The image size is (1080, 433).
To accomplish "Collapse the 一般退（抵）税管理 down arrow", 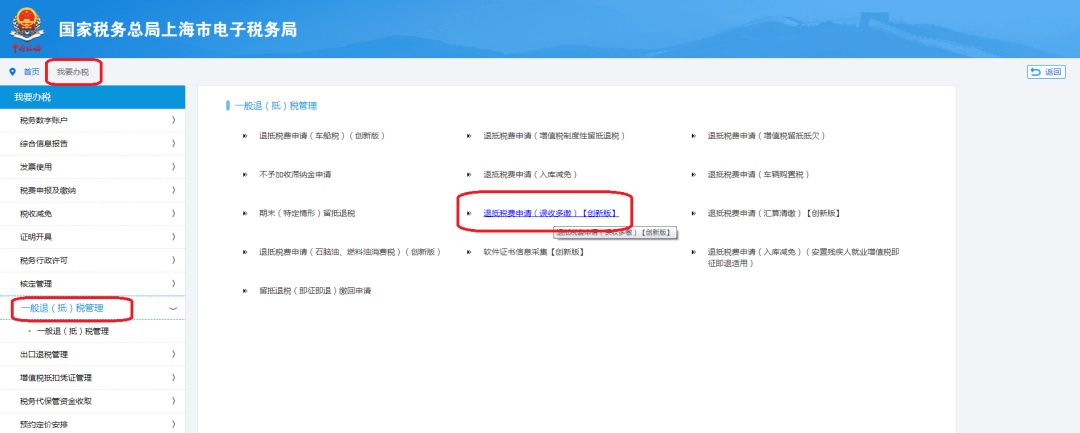I will click(x=173, y=308).
